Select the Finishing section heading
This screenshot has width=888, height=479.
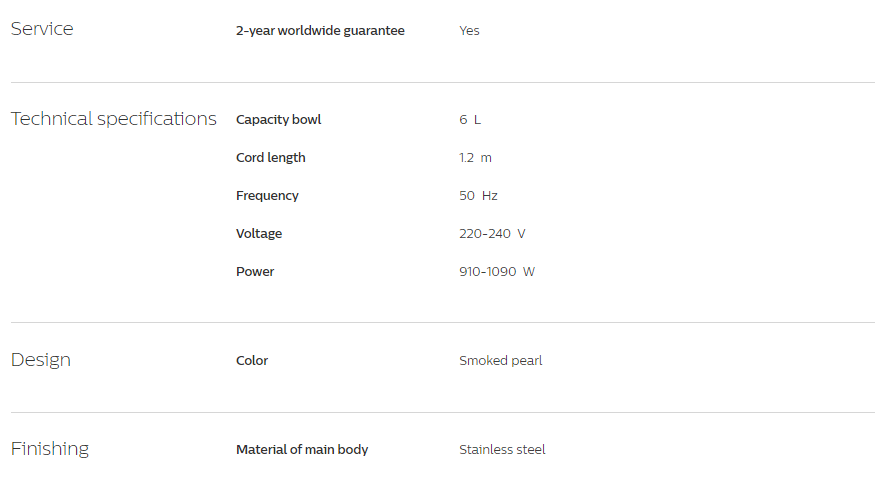50,448
